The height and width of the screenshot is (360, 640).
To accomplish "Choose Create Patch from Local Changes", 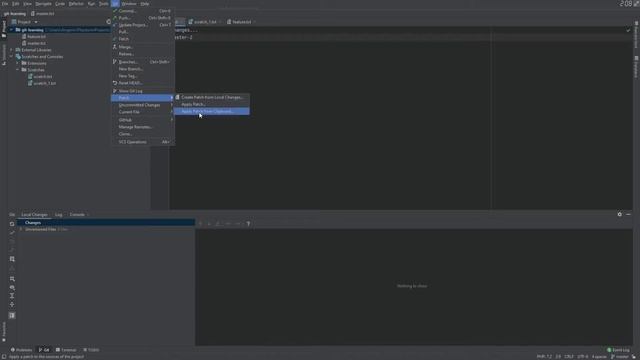I will 211,98.
